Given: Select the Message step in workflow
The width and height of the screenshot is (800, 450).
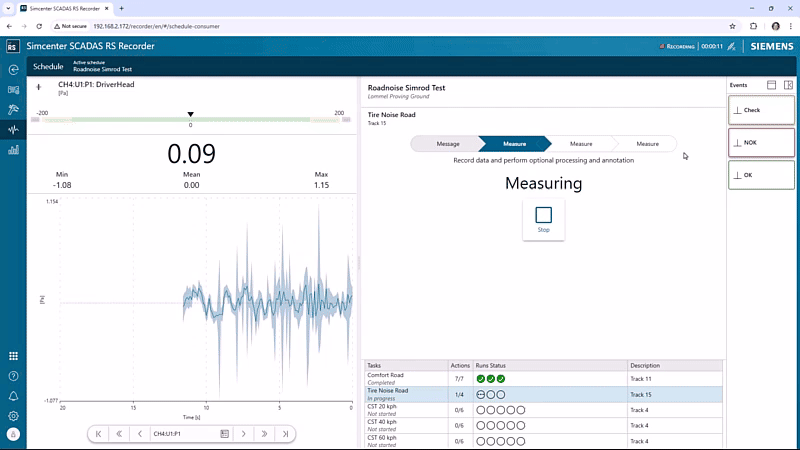Looking at the screenshot, I should pyautogui.click(x=448, y=144).
